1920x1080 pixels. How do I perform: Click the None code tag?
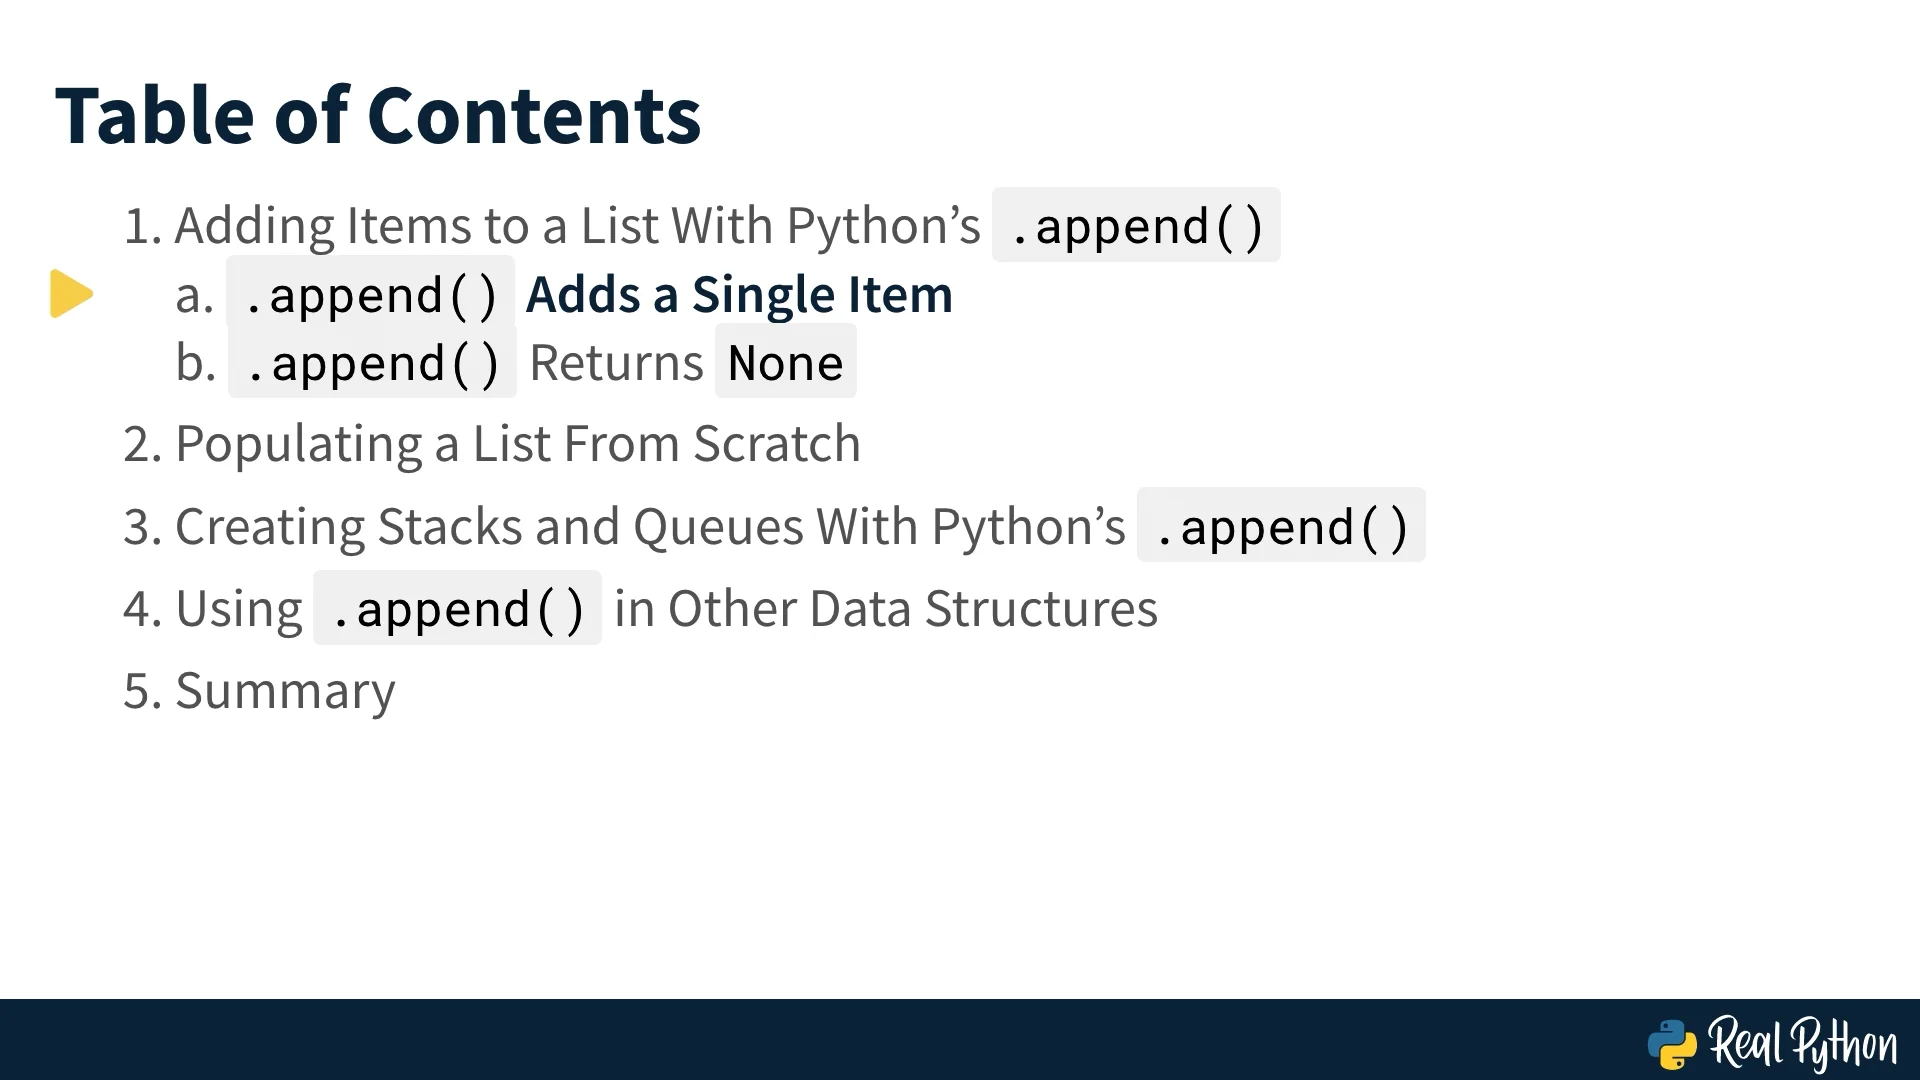[786, 362]
